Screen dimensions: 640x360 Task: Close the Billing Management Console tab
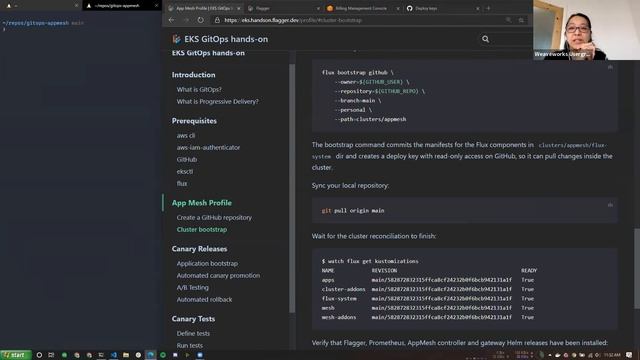[x=398, y=8]
